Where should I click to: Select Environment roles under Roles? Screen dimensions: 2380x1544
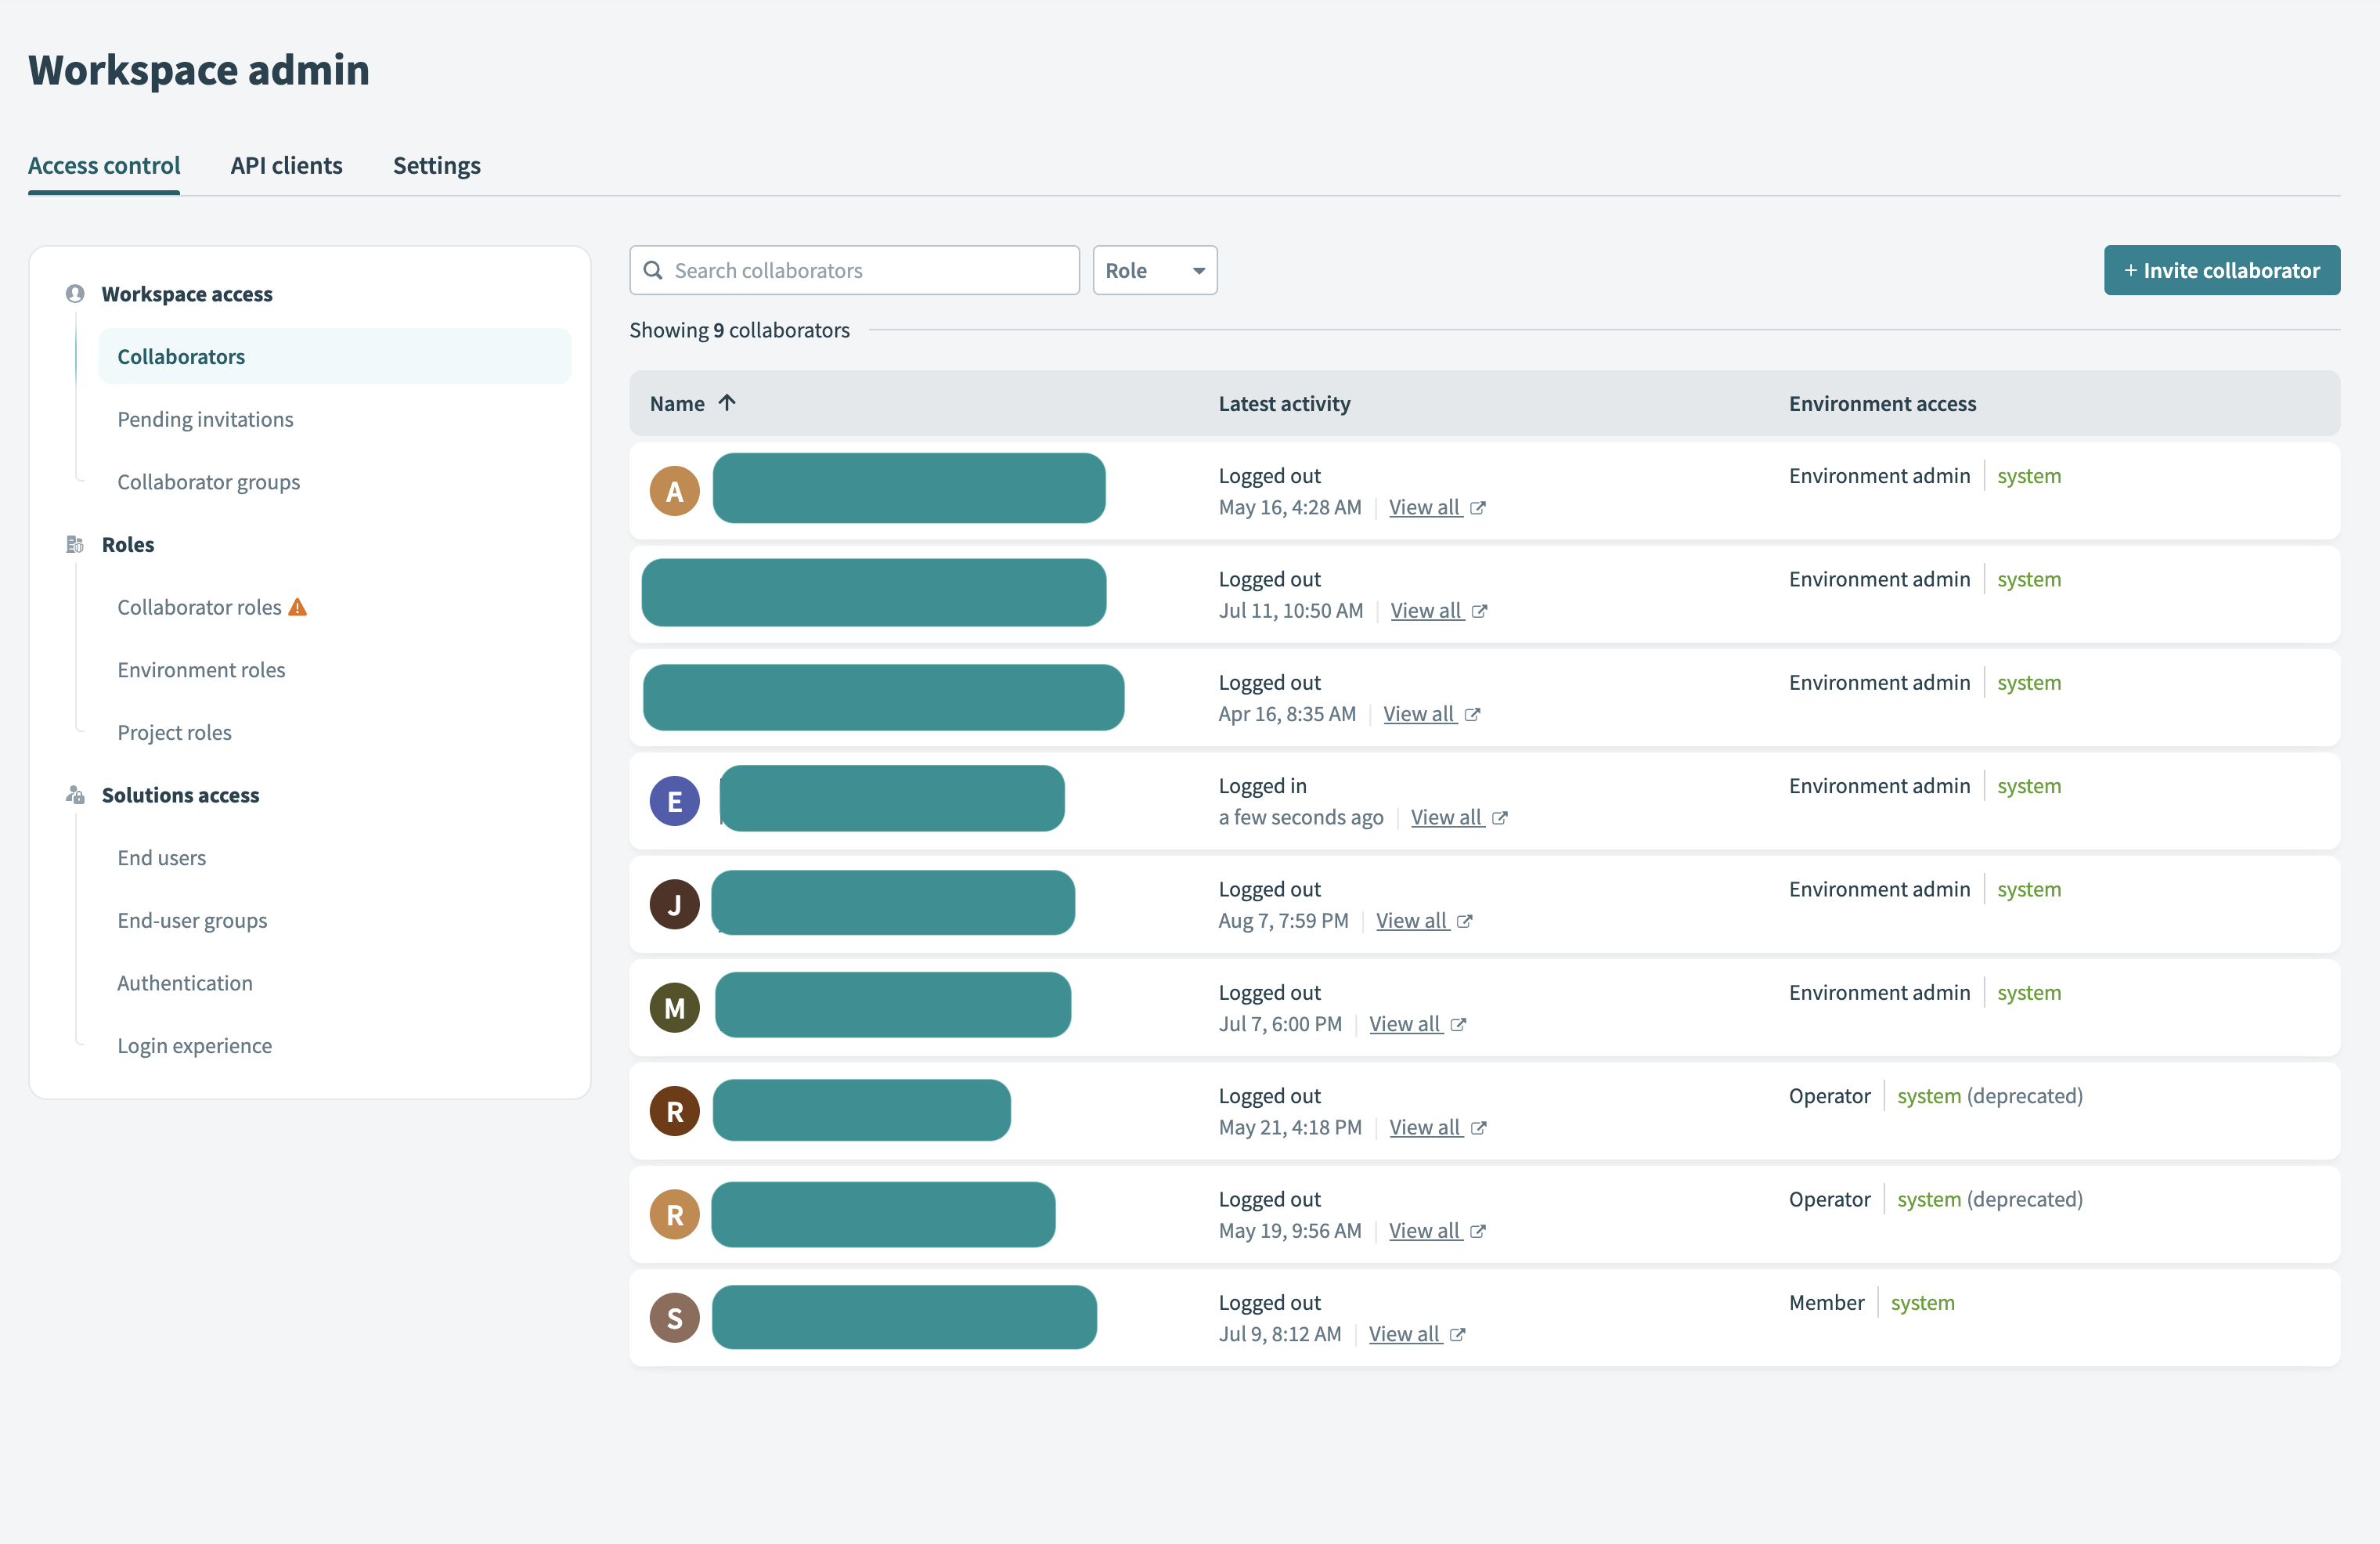tap(201, 669)
